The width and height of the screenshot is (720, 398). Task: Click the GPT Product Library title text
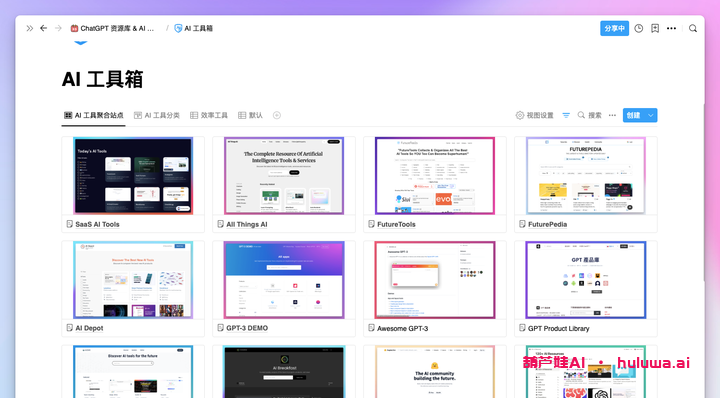(x=559, y=329)
